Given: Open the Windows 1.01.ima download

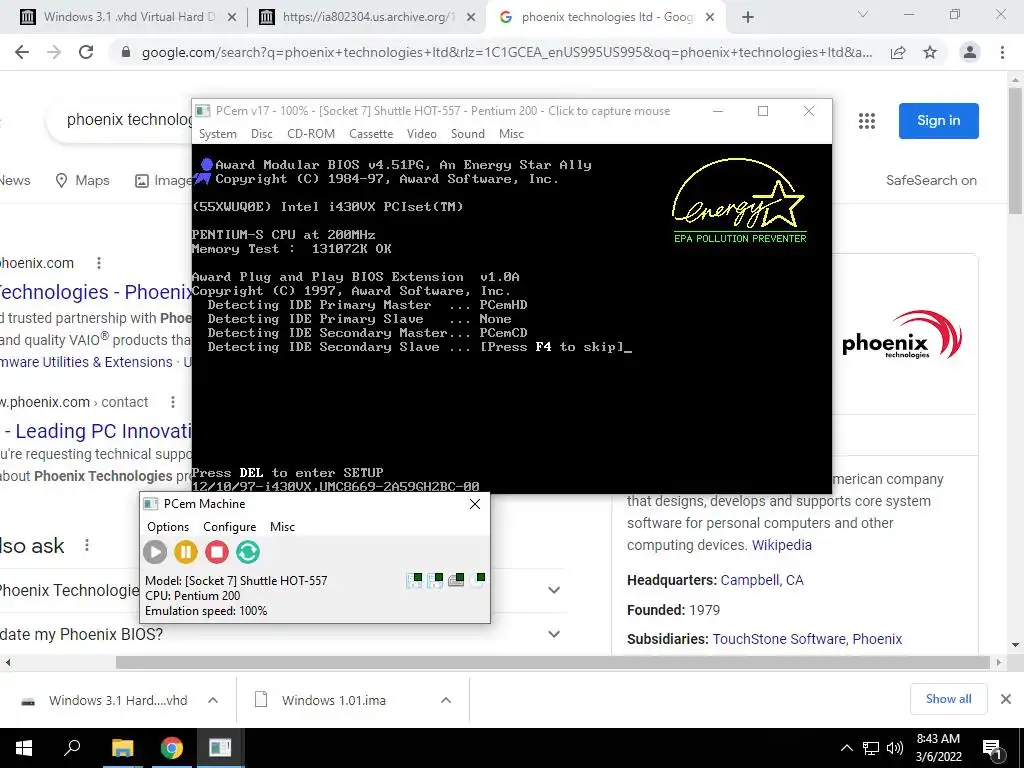Looking at the screenshot, I should [320, 700].
